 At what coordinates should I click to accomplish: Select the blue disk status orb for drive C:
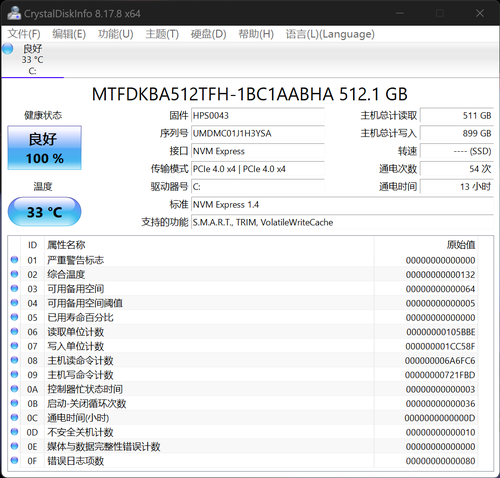[x=7, y=49]
